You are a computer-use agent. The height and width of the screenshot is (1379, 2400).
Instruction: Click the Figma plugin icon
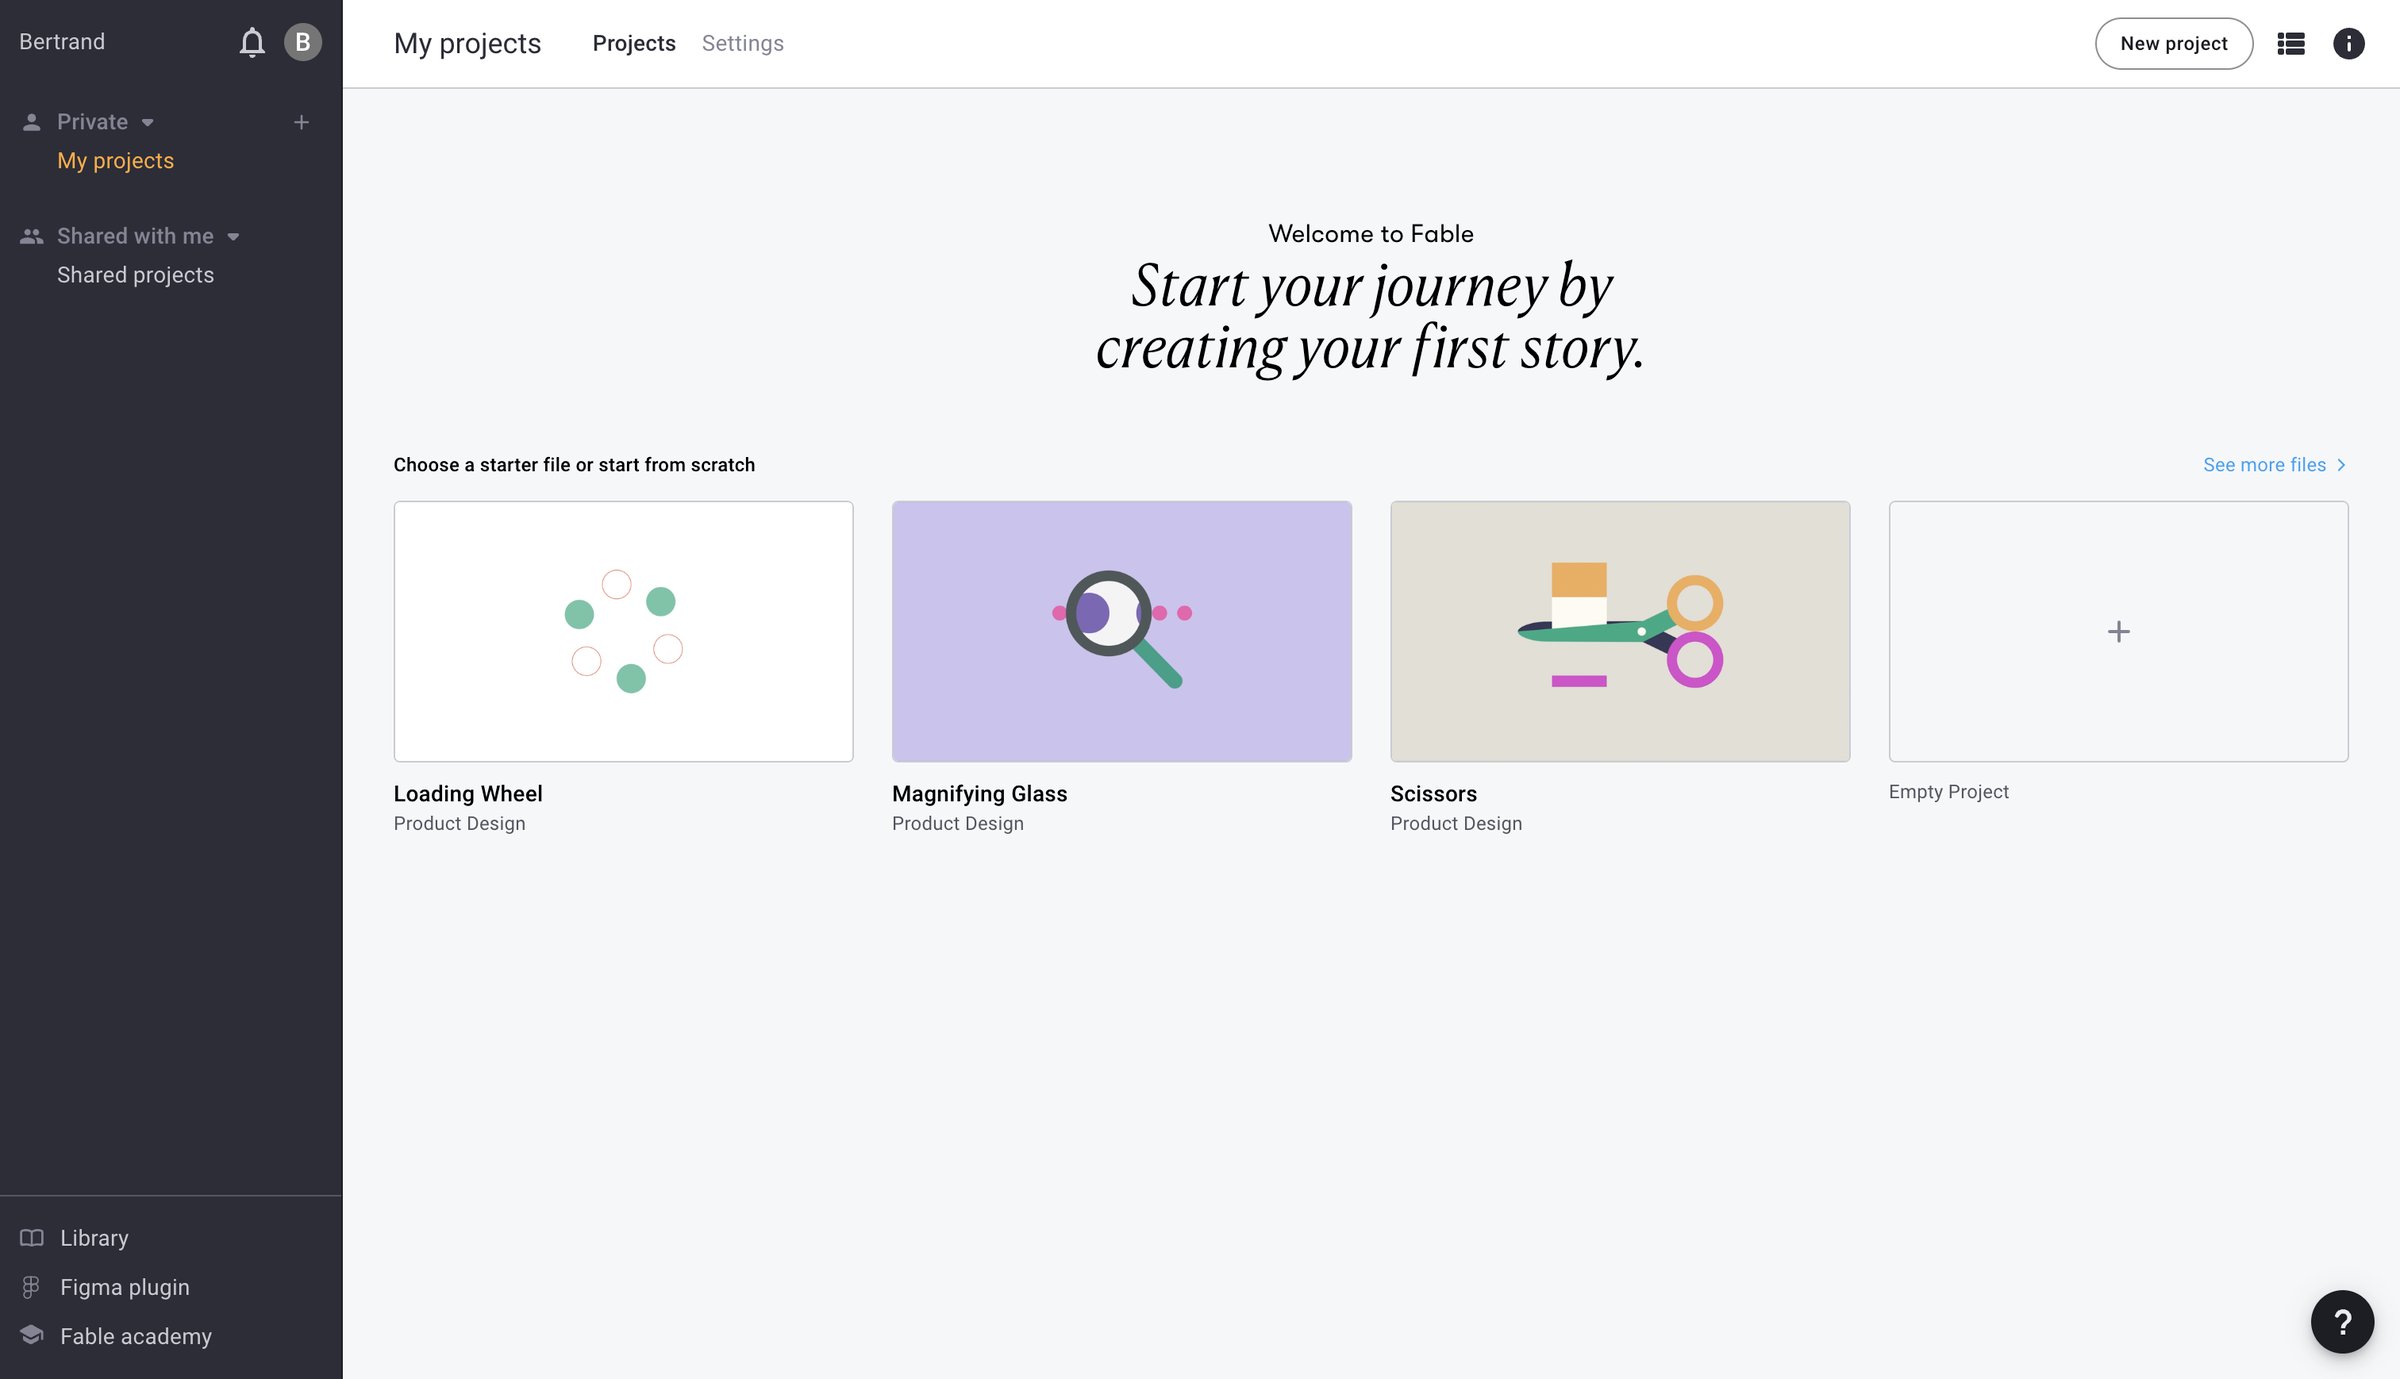(31, 1287)
